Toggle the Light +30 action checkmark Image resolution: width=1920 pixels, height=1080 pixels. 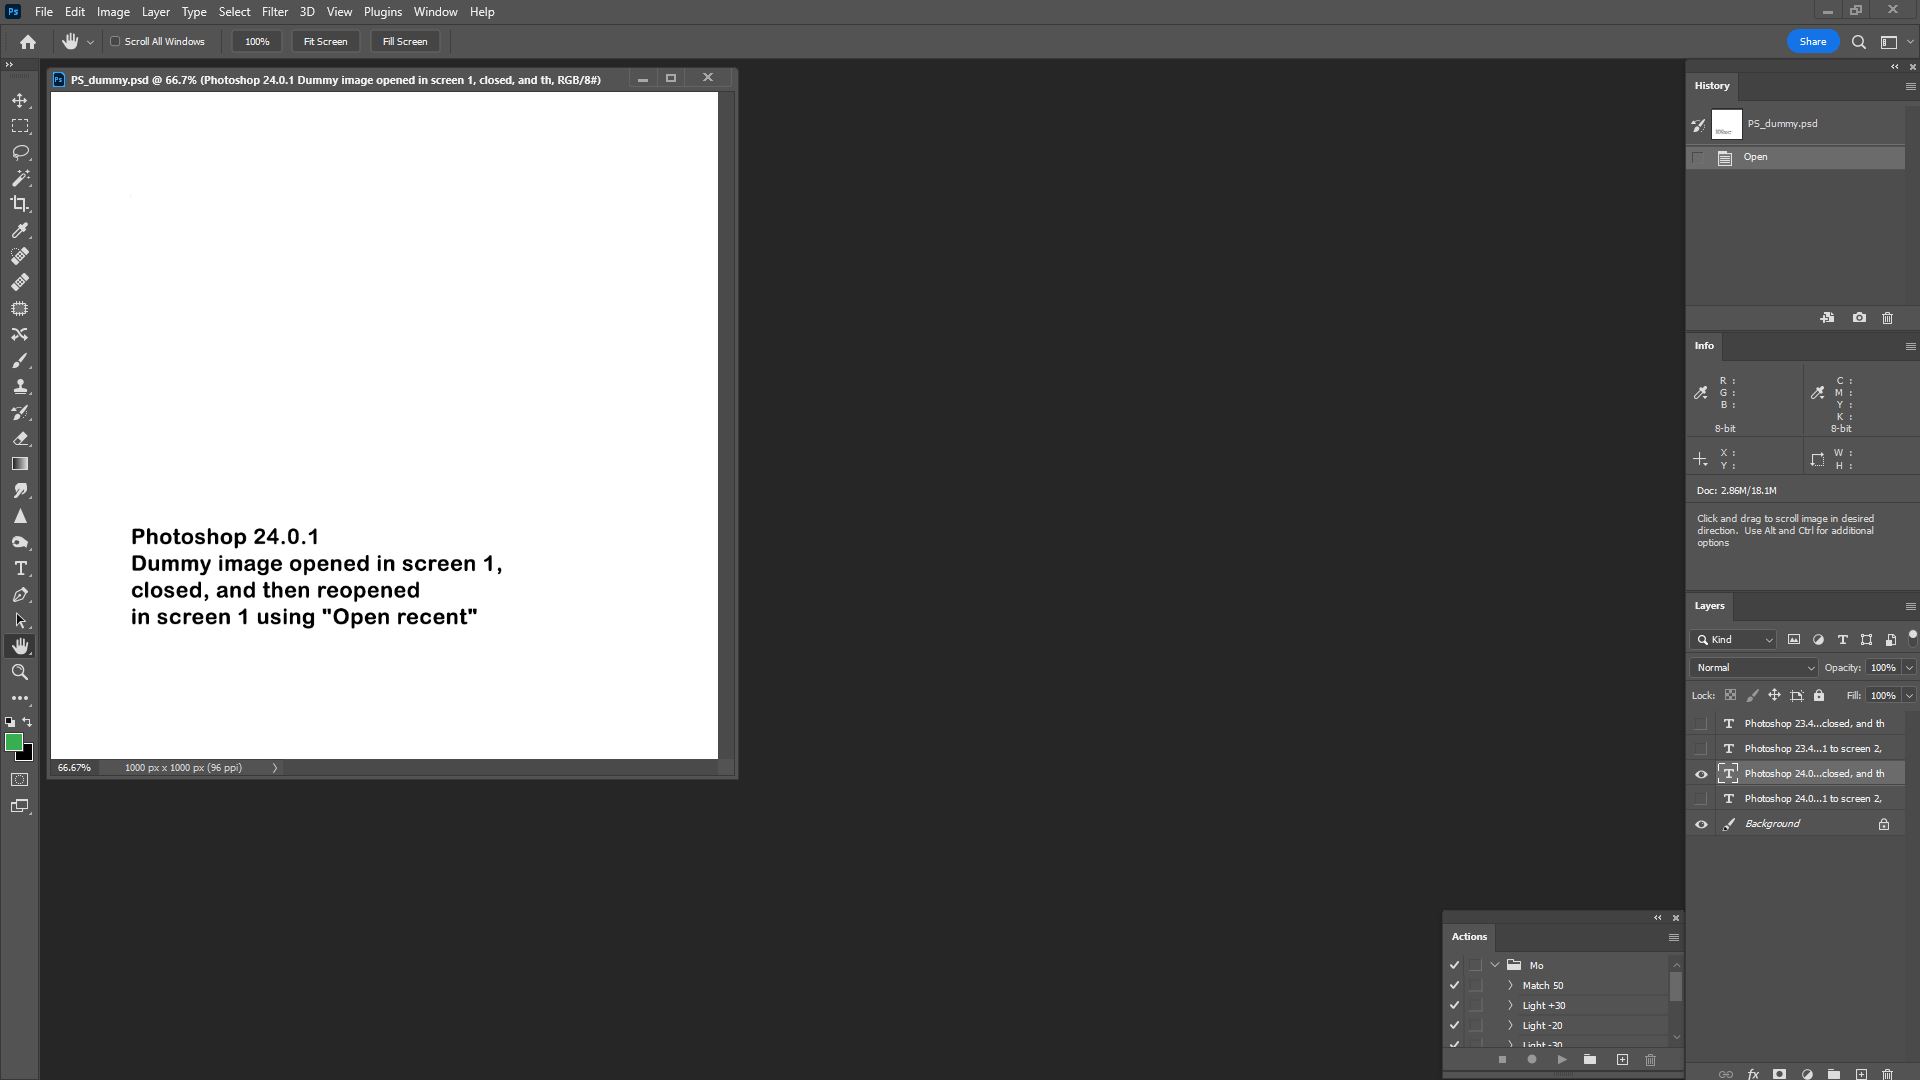1454,1005
